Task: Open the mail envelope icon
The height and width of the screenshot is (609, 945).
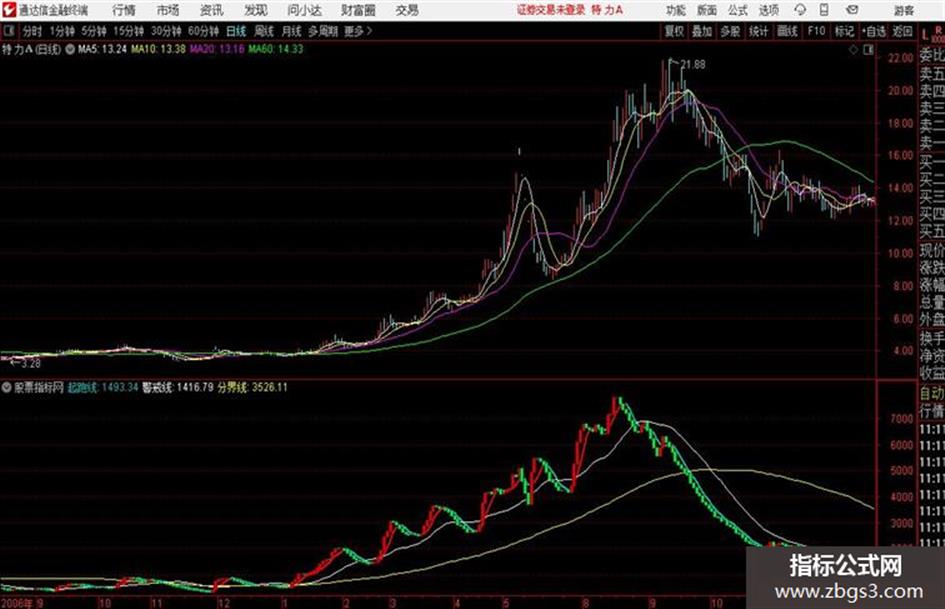Action: pos(852,10)
